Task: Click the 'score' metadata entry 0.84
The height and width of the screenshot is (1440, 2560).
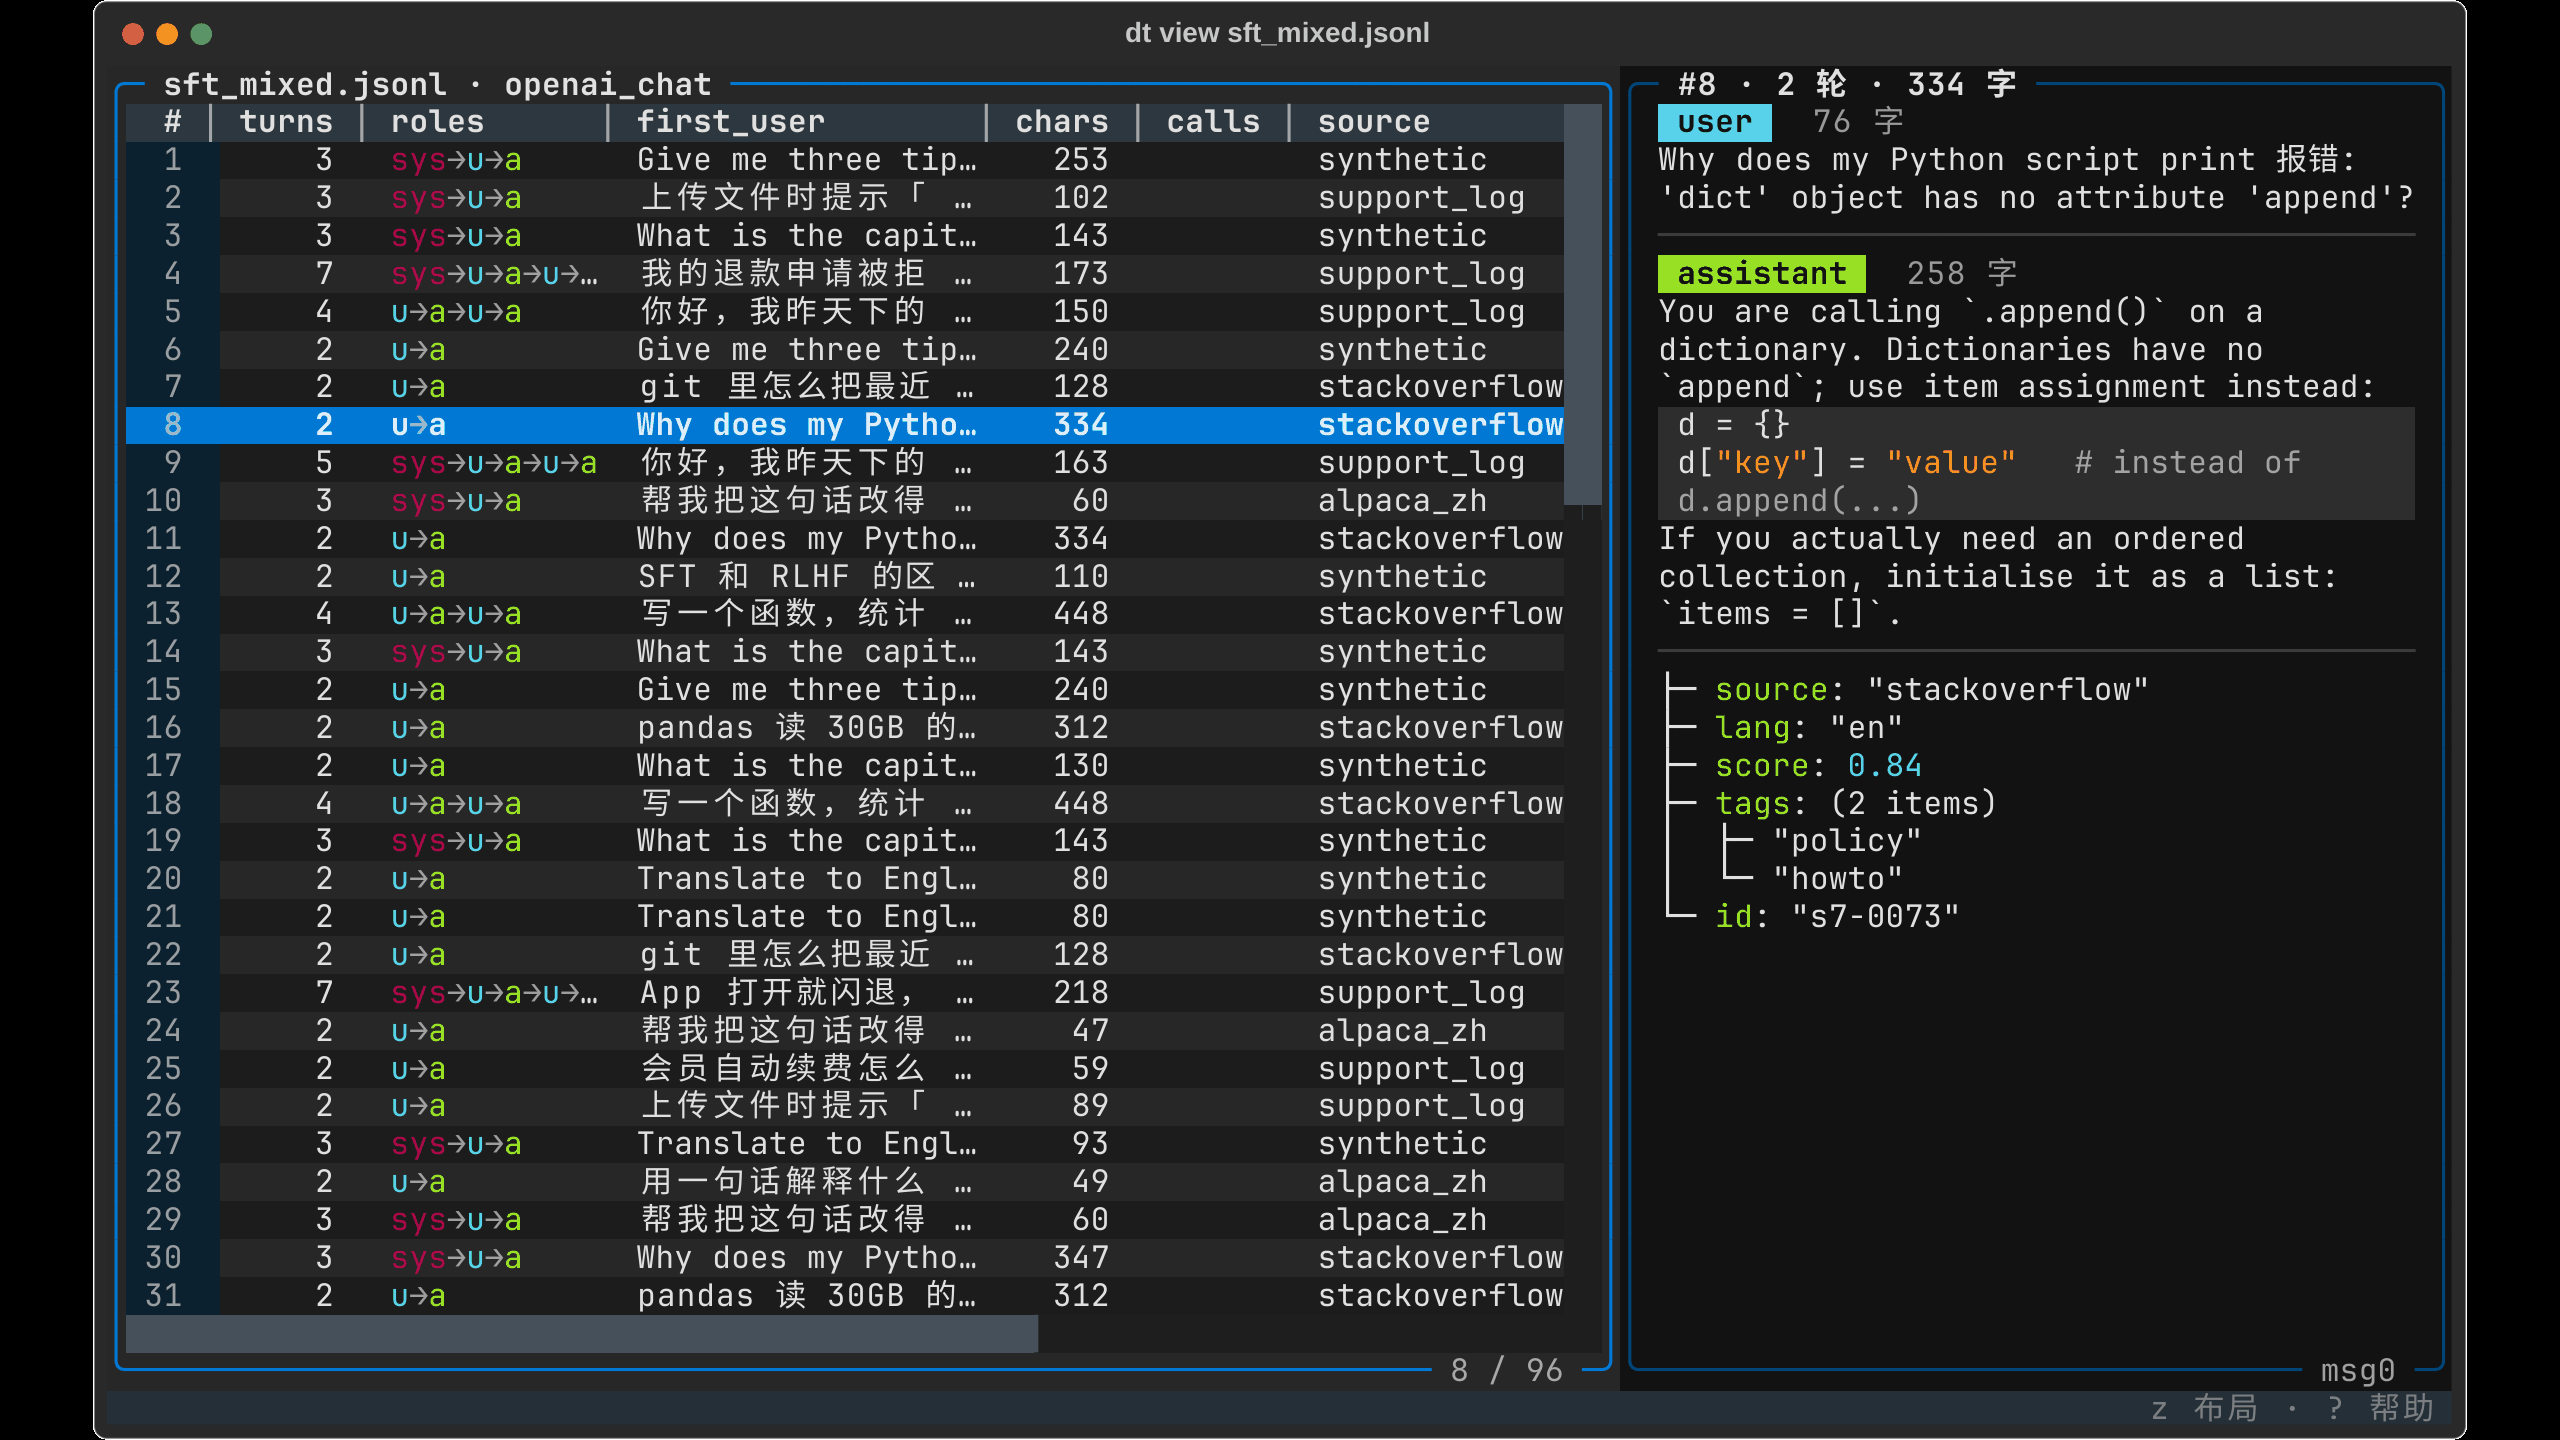Action: pos(1818,766)
